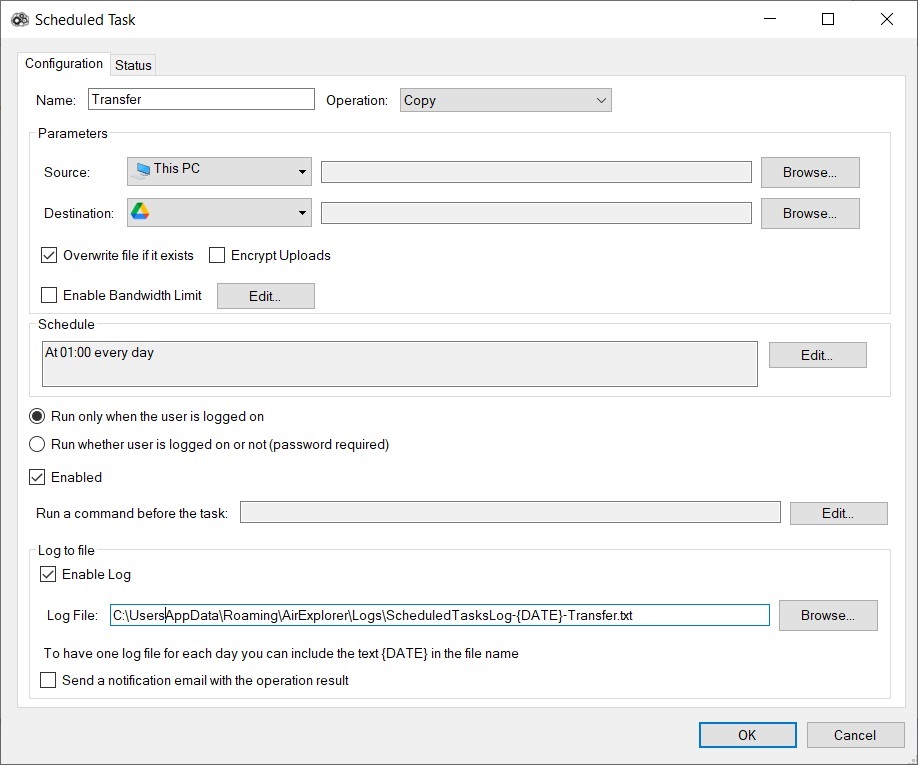Select the This PC icon in Source selector
This screenshot has width=918, height=765.
141,170
